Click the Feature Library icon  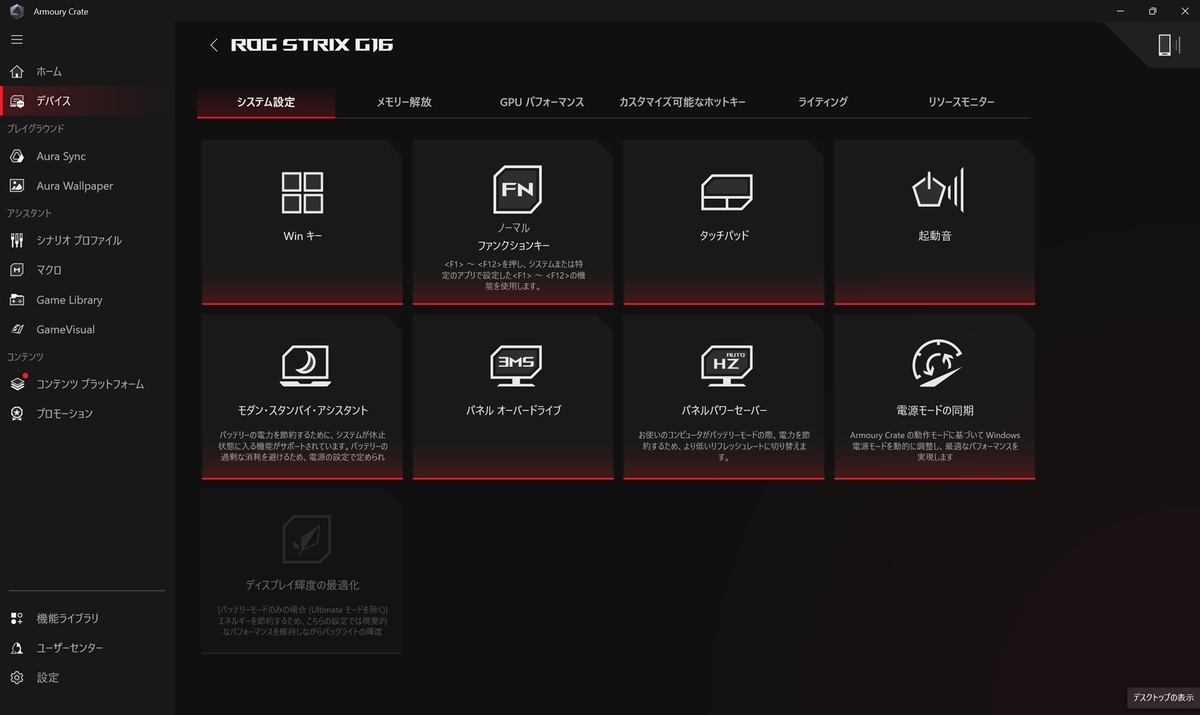[16, 618]
